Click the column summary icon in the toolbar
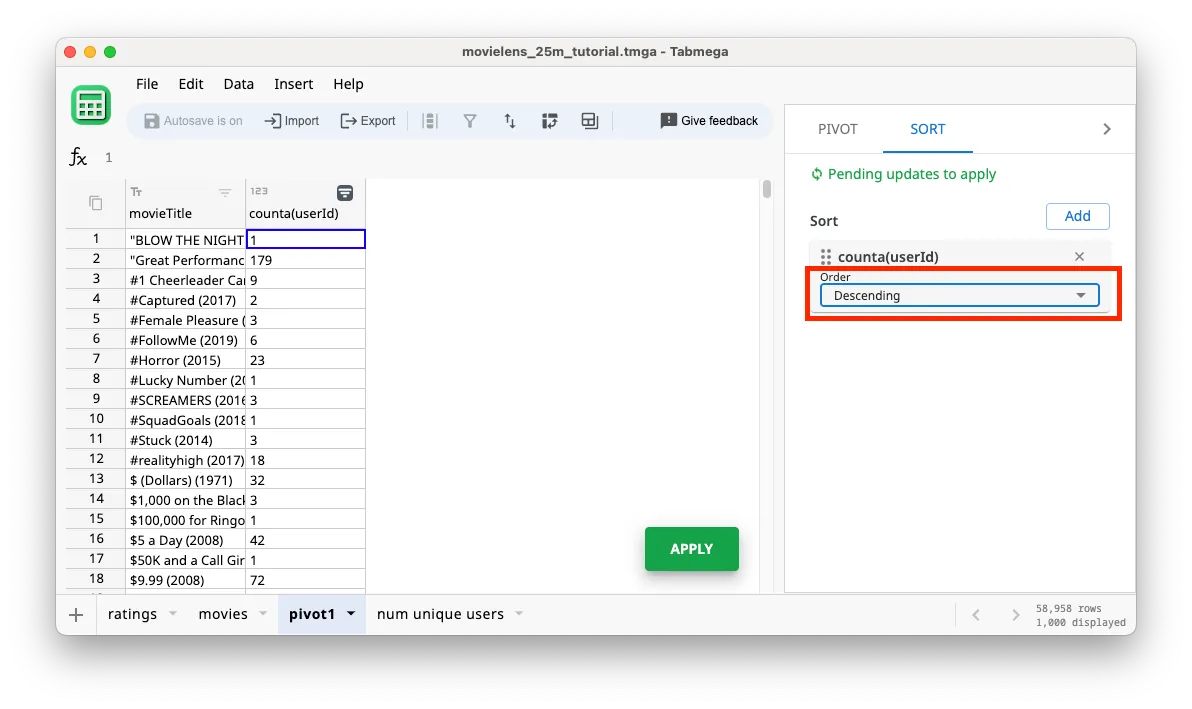Image resolution: width=1192 pixels, height=709 pixels. (x=430, y=120)
